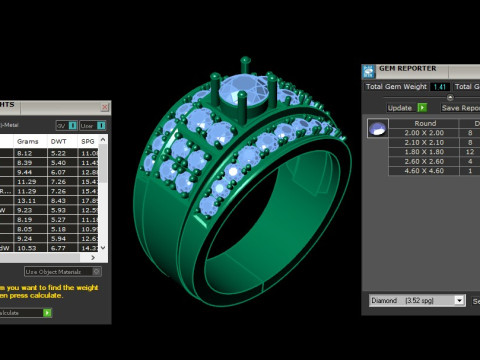Screen dimensions: 480x360
Task: Click the green Update play arrow
Action: click(422, 108)
